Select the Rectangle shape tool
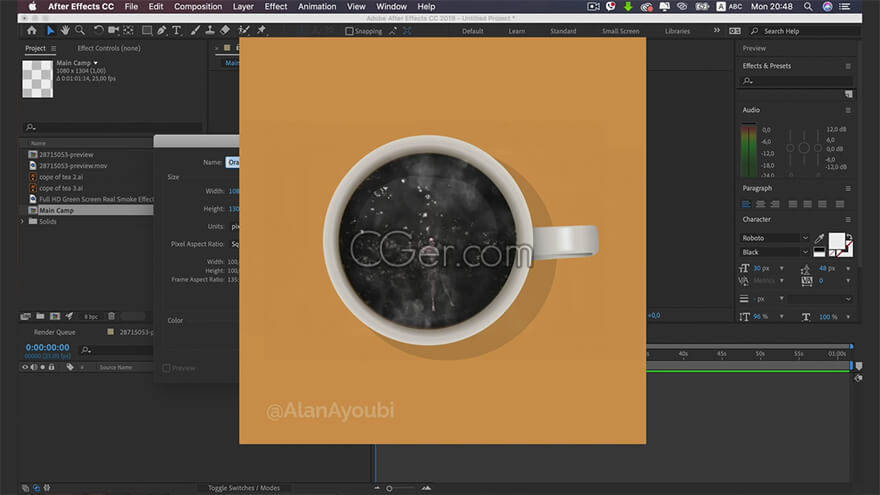Image resolution: width=880 pixels, height=495 pixels. coord(146,30)
